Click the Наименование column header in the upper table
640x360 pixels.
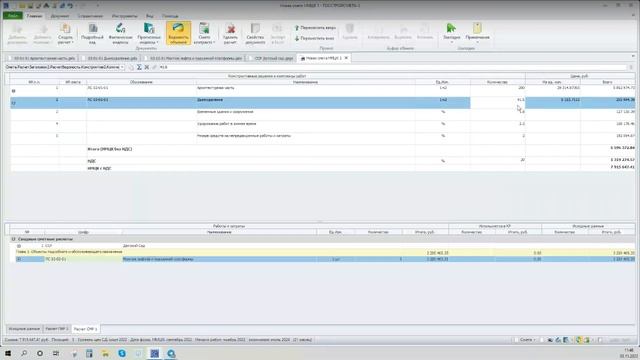(x=305, y=82)
